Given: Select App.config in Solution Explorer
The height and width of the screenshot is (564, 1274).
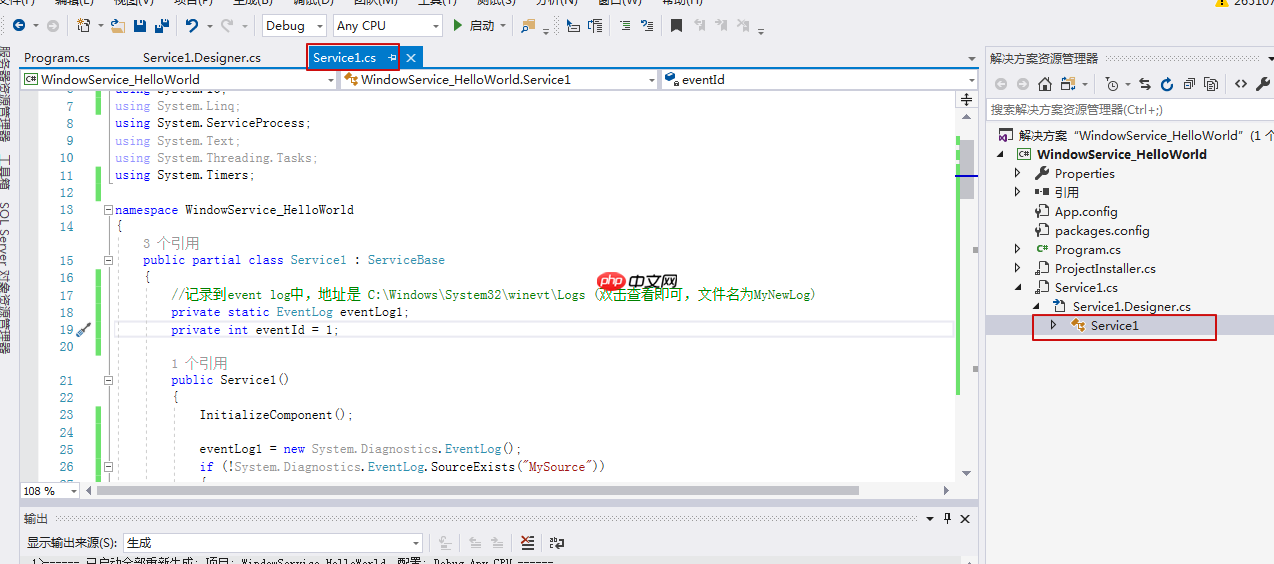Looking at the screenshot, I should pyautogui.click(x=1086, y=211).
